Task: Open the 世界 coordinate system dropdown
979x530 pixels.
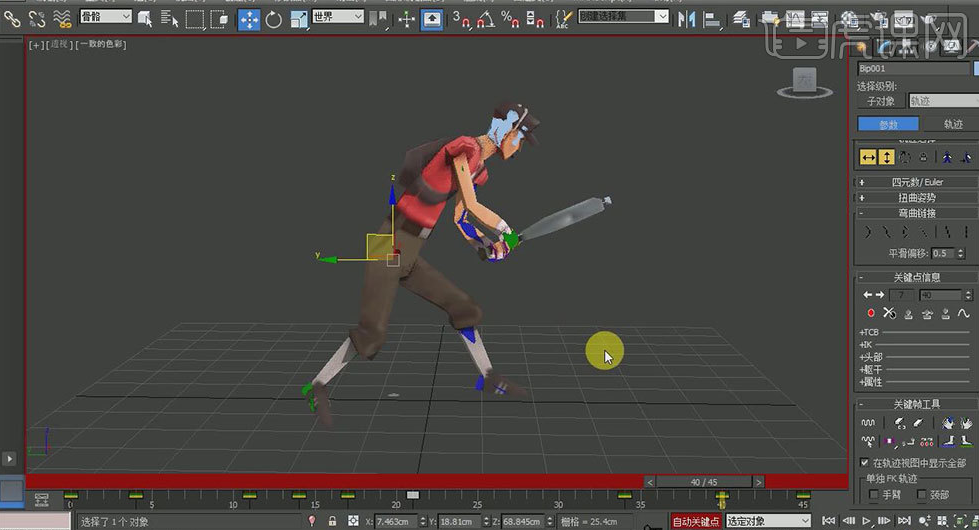Action: (338, 17)
